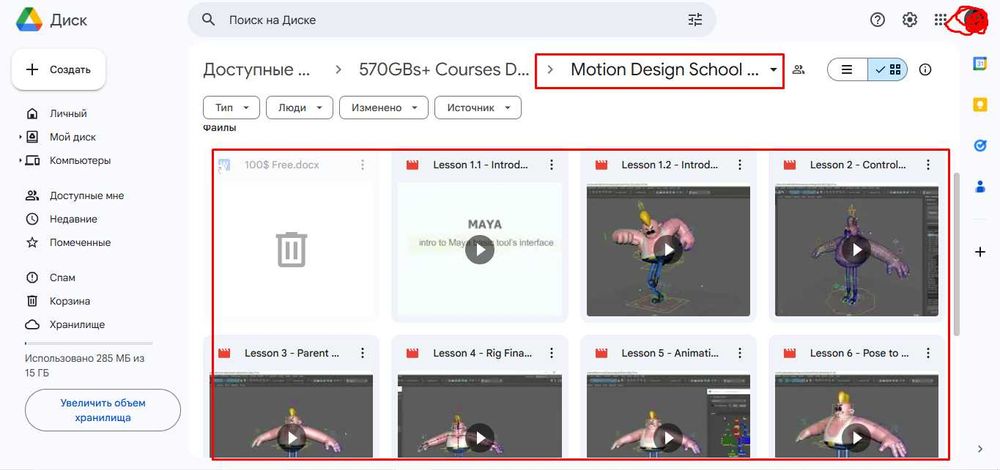Expand the Компьютеры tree arrow

pos(20,161)
